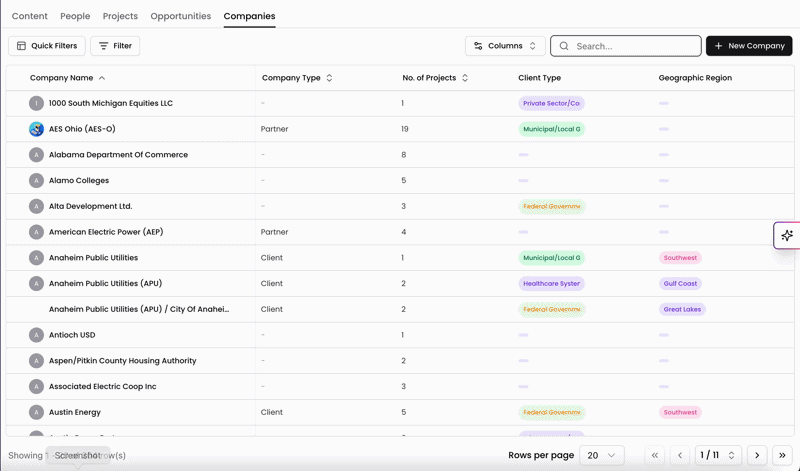The image size is (800, 471).
Task: Open Aspen/Pitkin County Housing Authority
Action: point(122,360)
